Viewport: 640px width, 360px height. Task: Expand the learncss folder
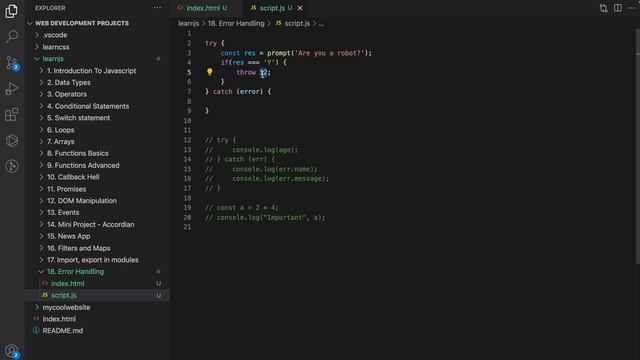click(x=56, y=47)
